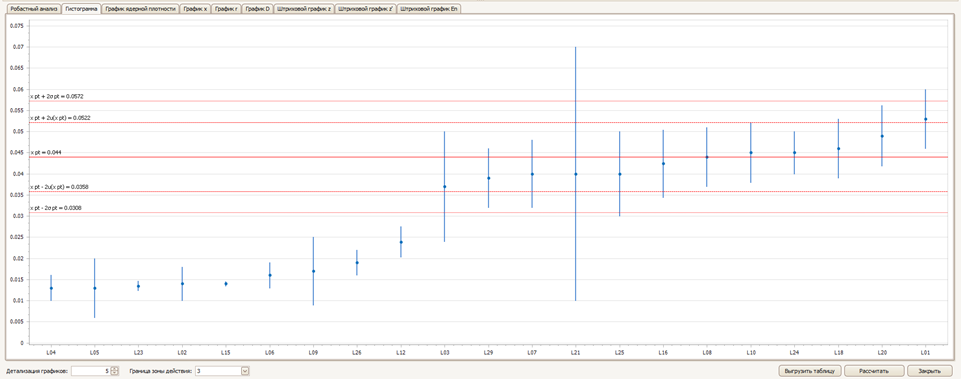The height and width of the screenshot is (379, 961).
Task: Expand the Граница зоны действия dropdown arrow
Action: [245, 371]
